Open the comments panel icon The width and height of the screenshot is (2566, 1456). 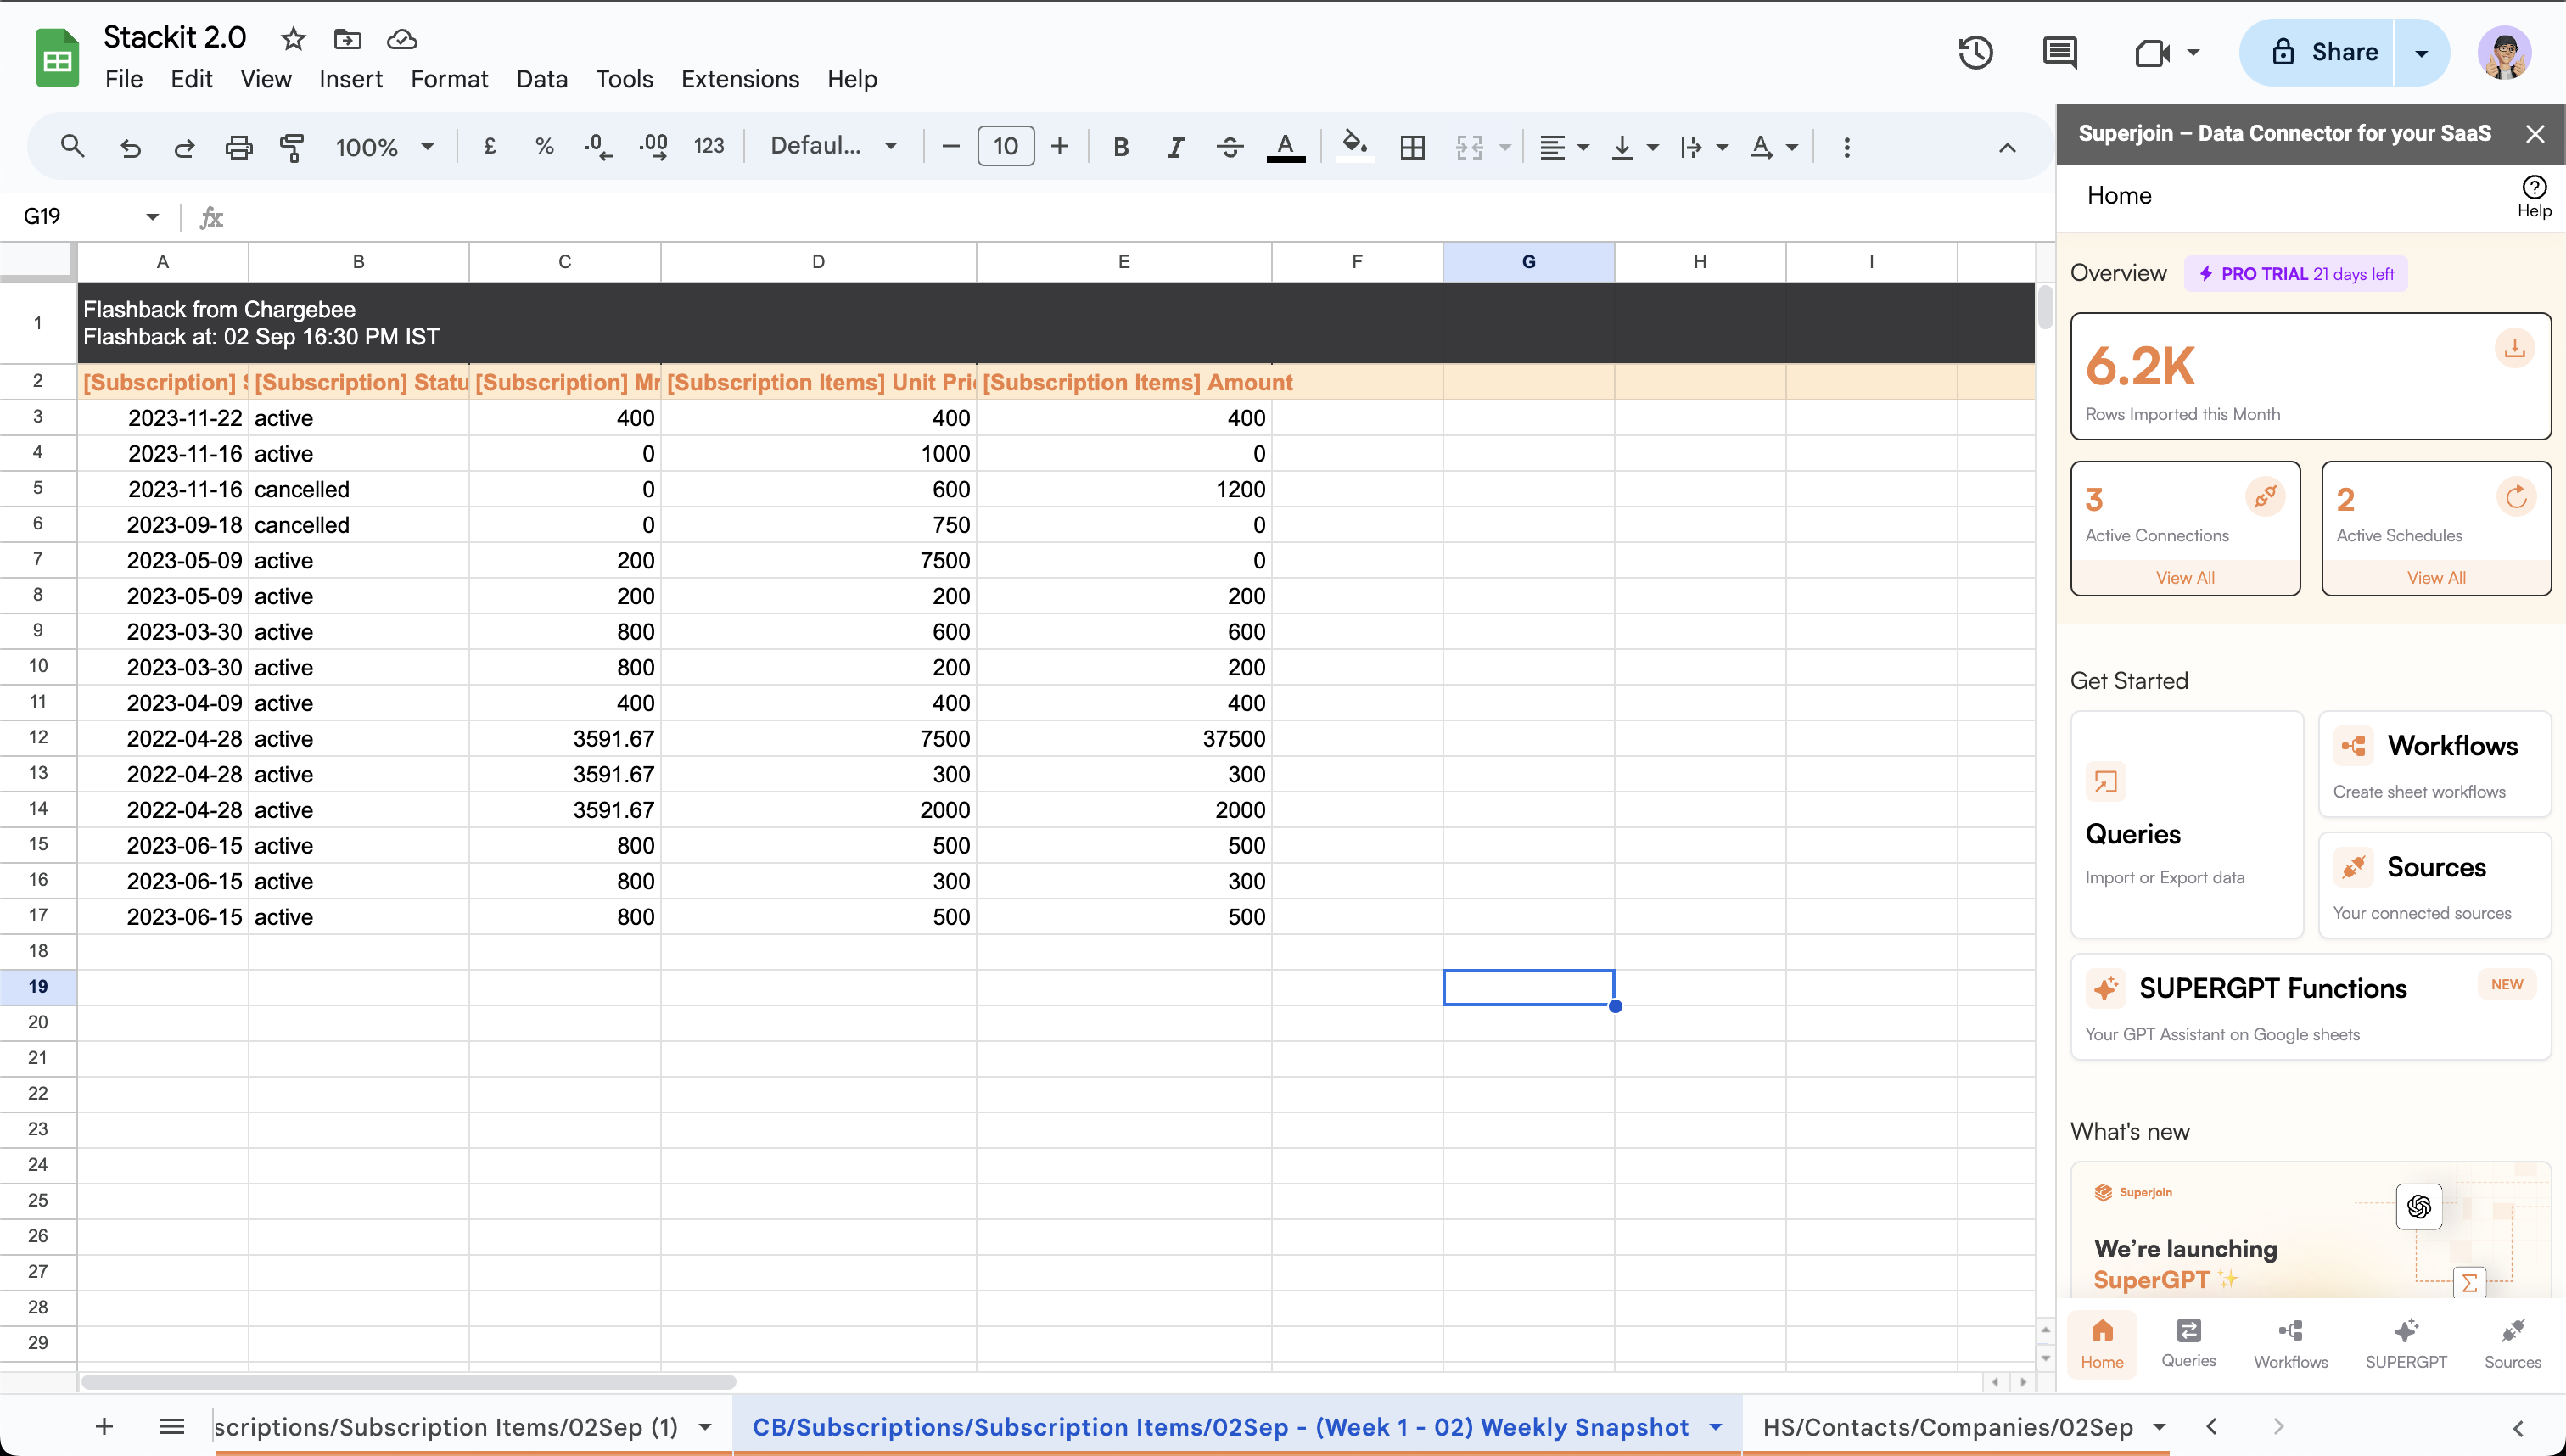(x=2059, y=52)
